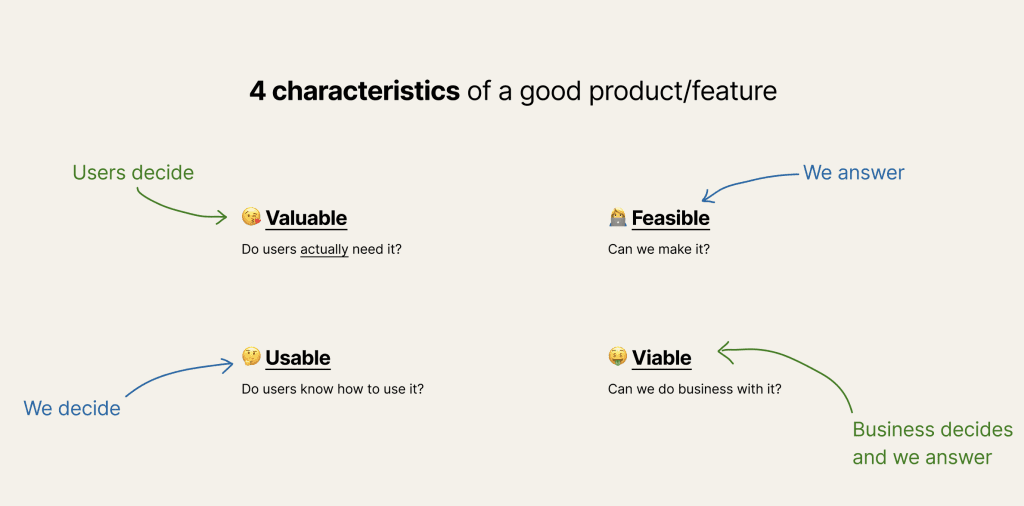The width and height of the screenshot is (1024, 506).
Task: Click the Feasible heading
Action: (x=670, y=218)
